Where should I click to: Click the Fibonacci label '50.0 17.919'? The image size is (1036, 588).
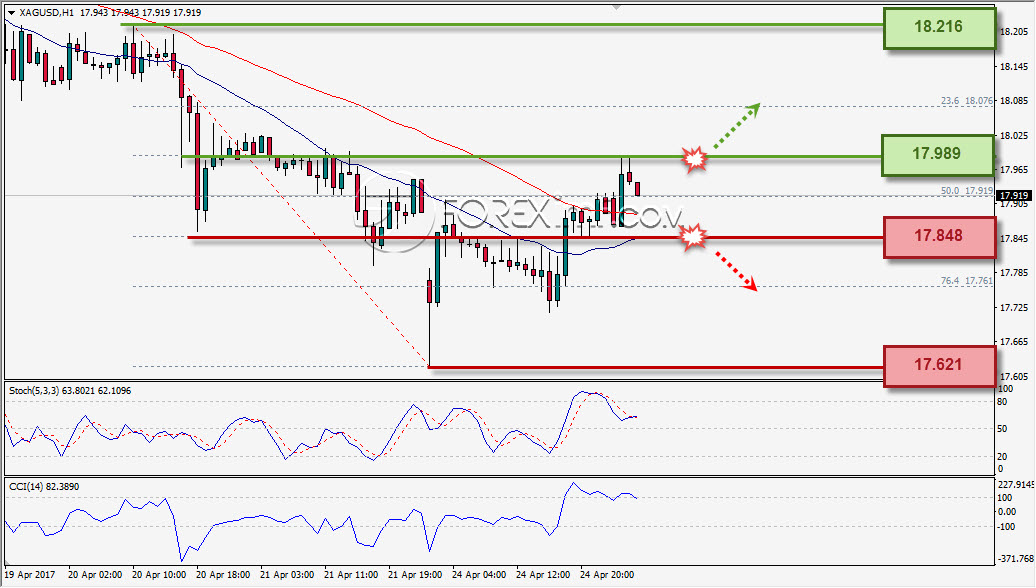tap(967, 190)
